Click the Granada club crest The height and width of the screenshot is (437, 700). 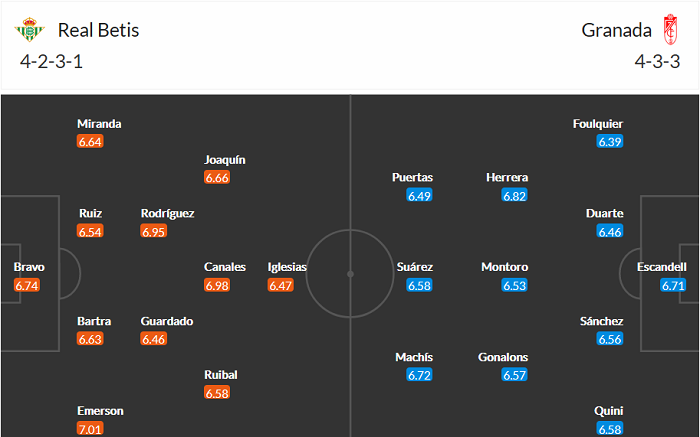coord(669,30)
